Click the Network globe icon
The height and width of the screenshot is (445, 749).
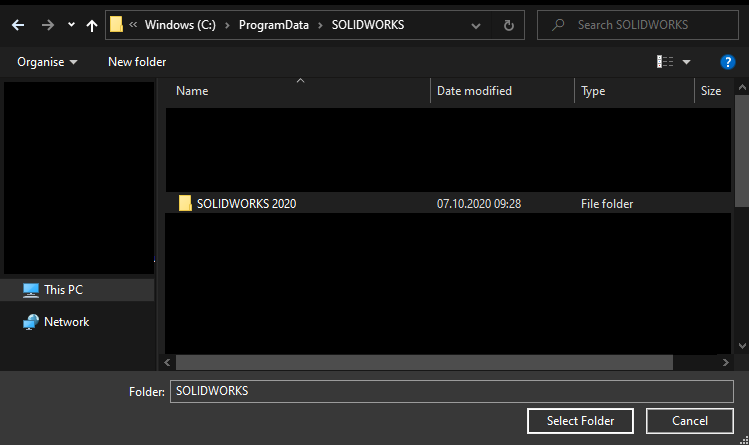tap(31, 322)
